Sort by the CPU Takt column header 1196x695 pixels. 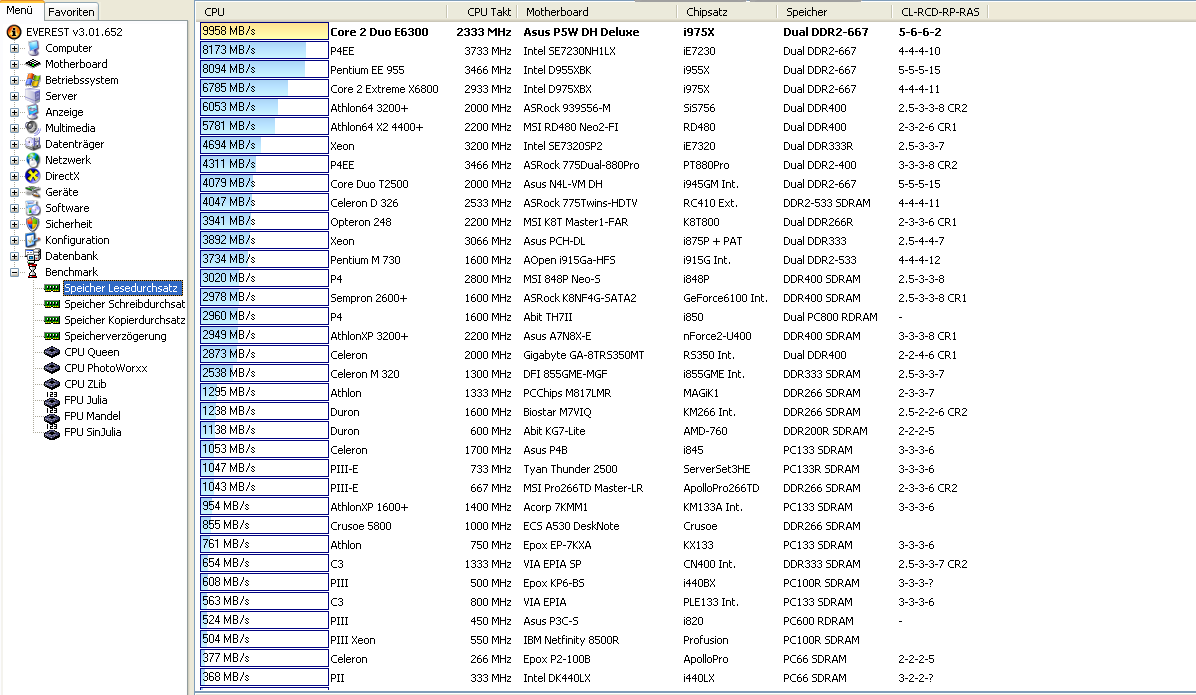[x=481, y=11]
